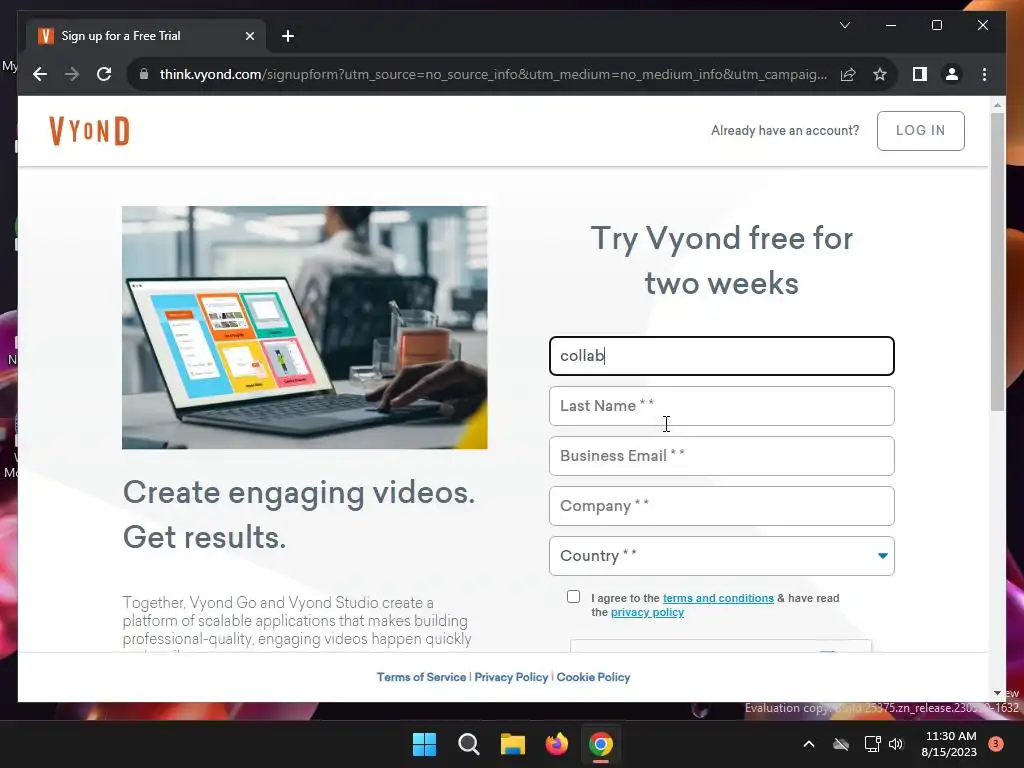Open the Windows Start menu
The image size is (1024, 768).
click(x=424, y=744)
